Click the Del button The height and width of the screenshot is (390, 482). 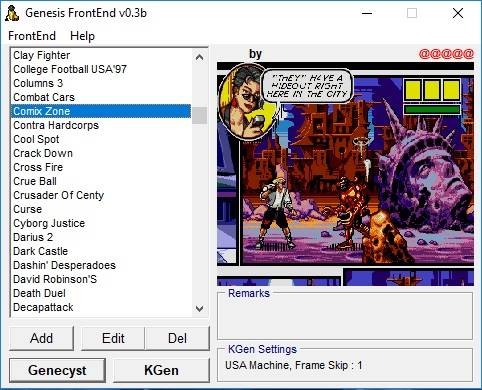tap(177, 338)
